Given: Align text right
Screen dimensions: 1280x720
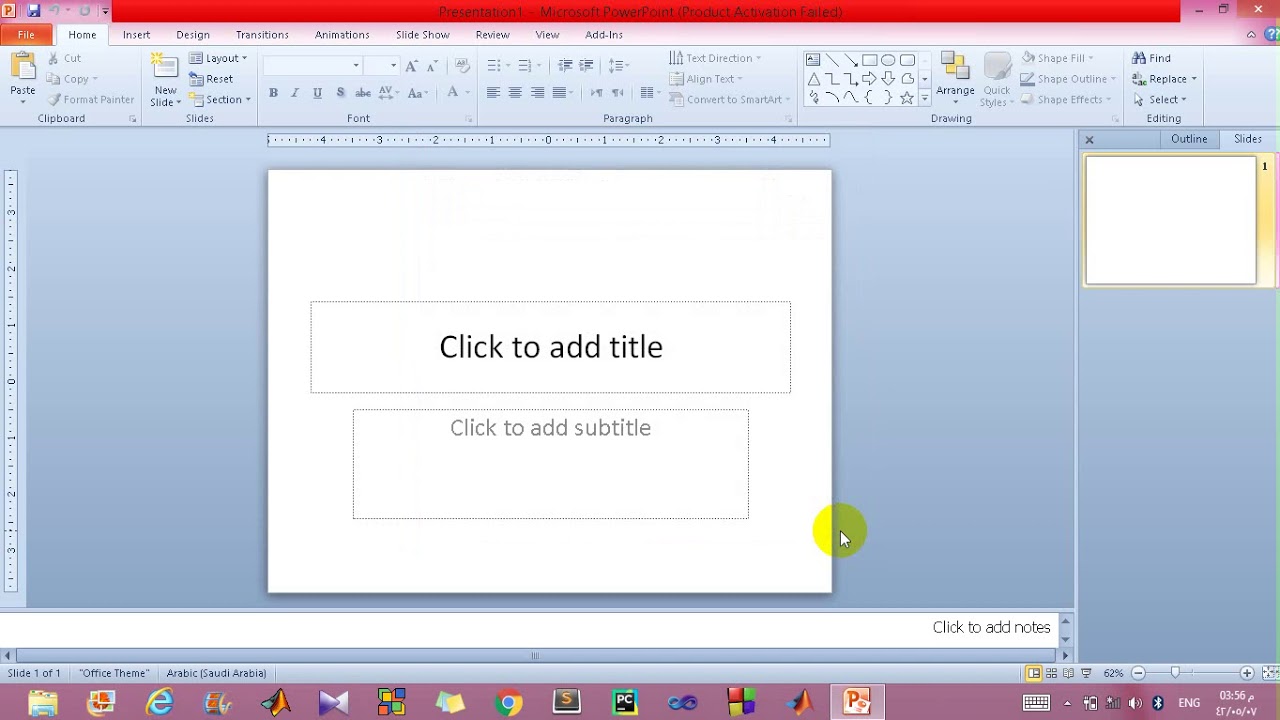Looking at the screenshot, I should point(538,93).
